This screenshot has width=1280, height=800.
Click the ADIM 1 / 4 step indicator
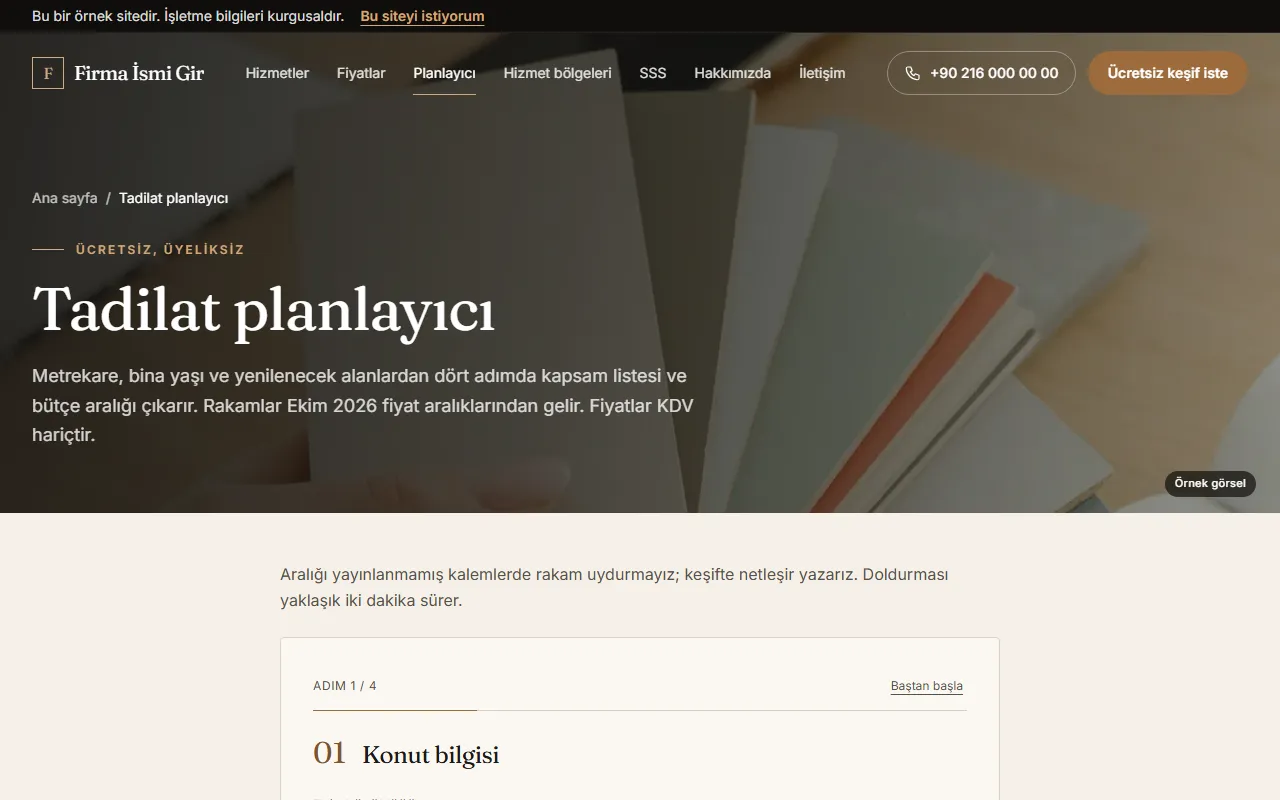(344, 686)
